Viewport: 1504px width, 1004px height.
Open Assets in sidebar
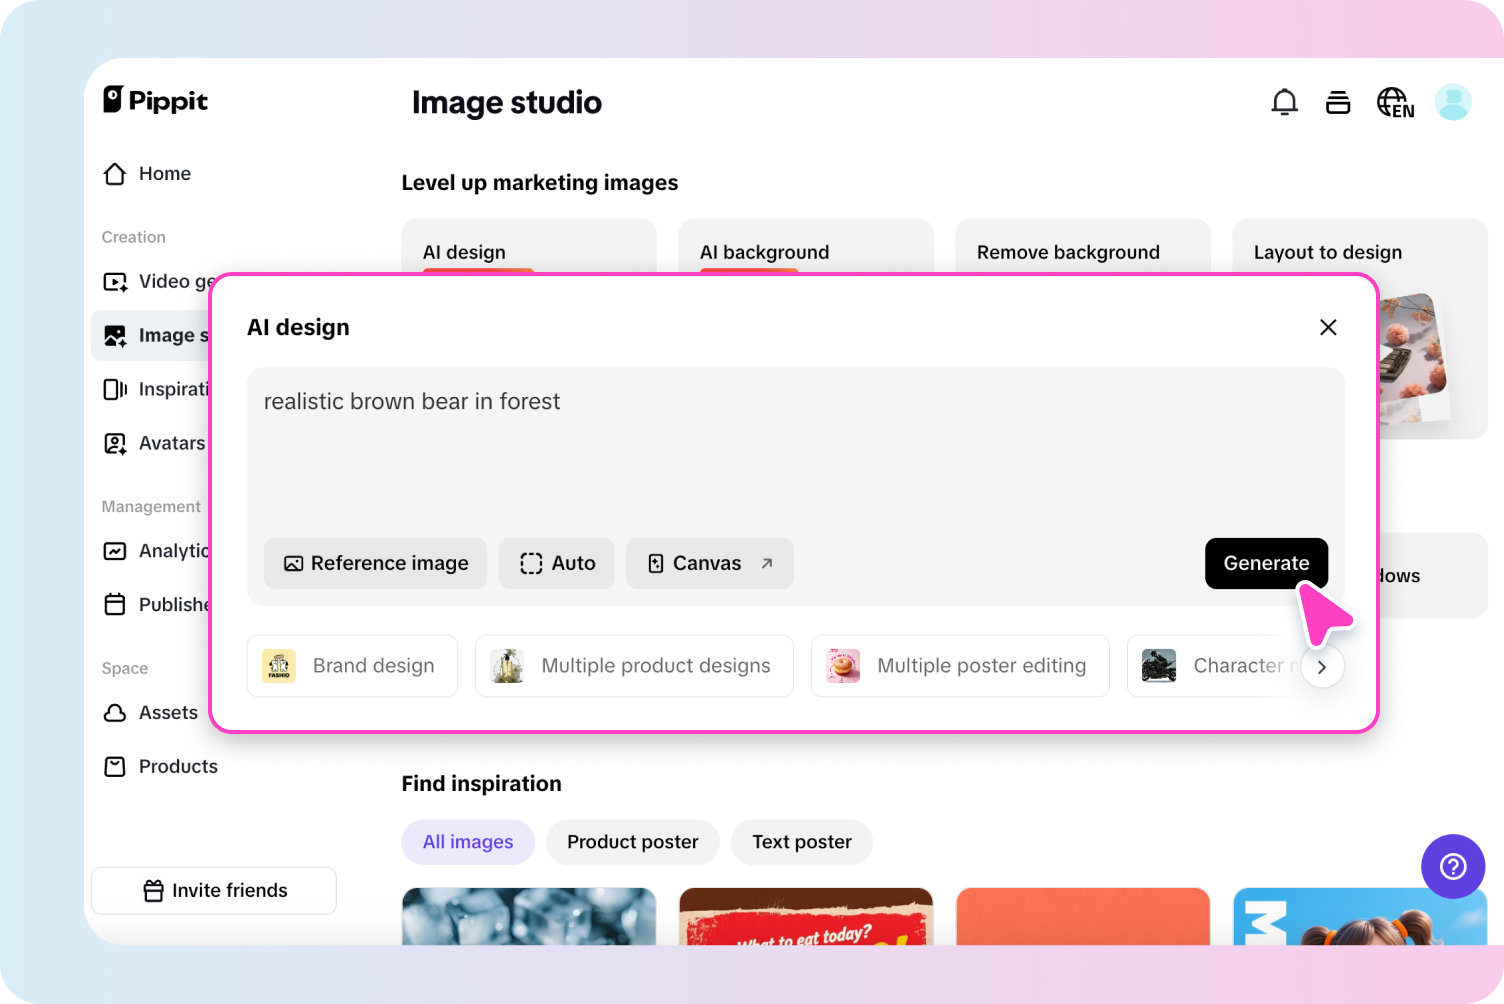pos(168,713)
